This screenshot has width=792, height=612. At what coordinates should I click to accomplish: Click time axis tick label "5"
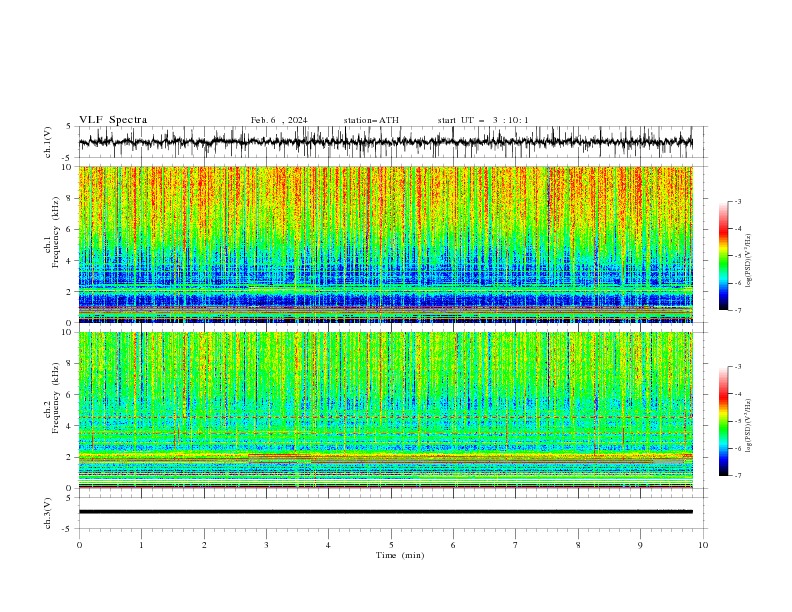point(391,545)
